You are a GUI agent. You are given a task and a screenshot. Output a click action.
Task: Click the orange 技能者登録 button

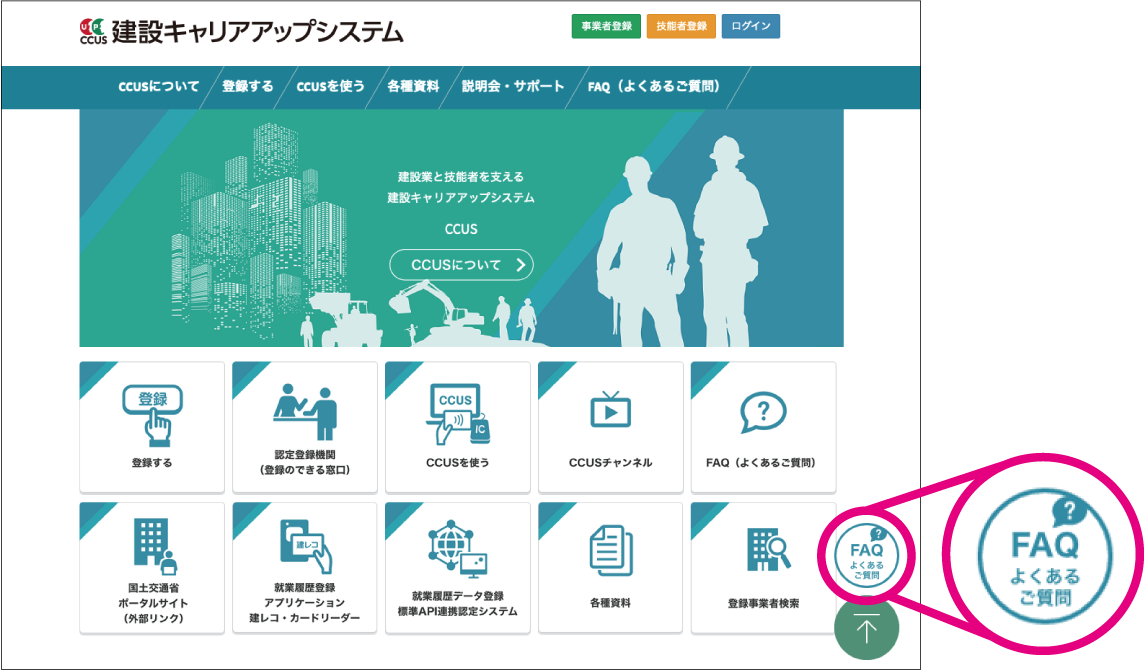[x=681, y=26]
